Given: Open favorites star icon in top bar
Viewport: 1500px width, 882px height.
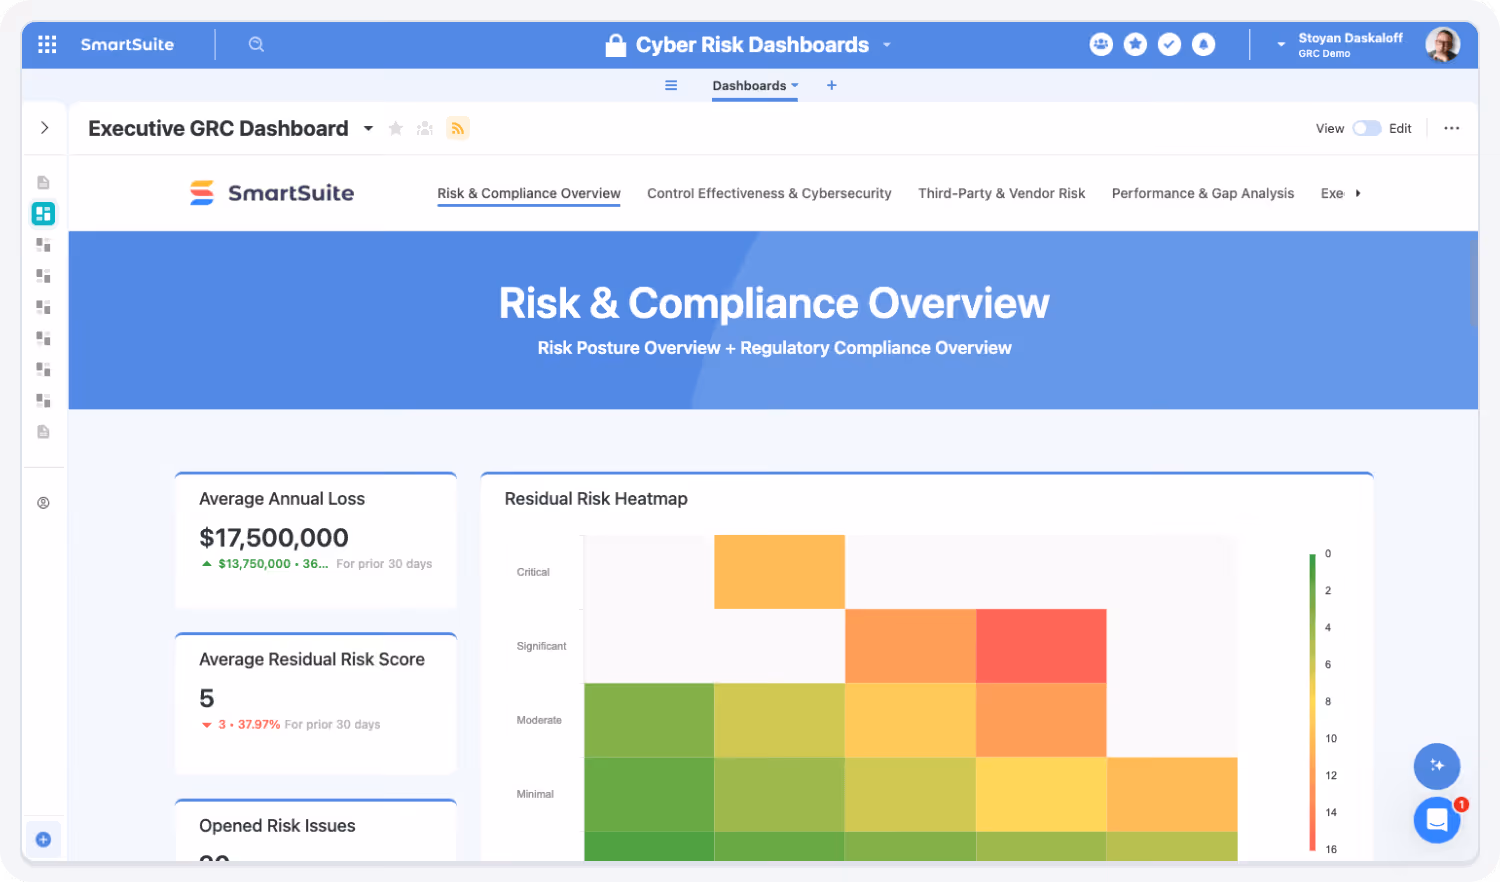Looking at the screenshot, I should click(x=1135, y=44).
